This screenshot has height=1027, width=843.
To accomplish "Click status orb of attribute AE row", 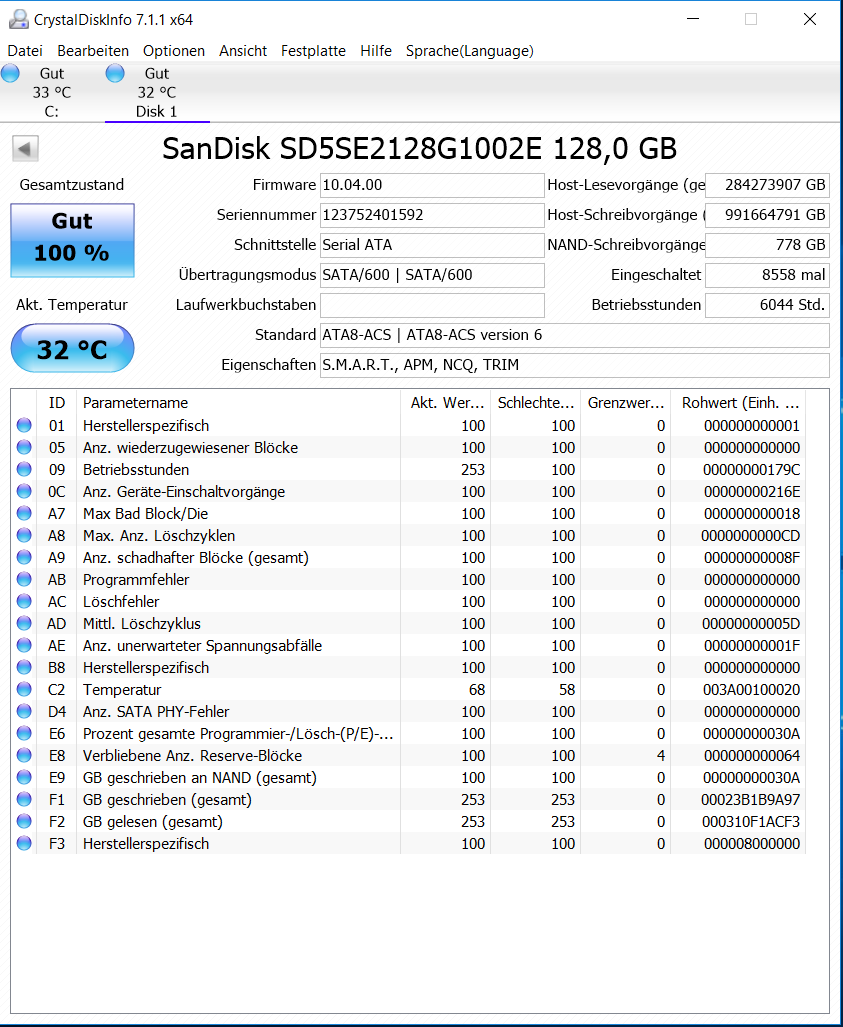I will click(24, 646).
